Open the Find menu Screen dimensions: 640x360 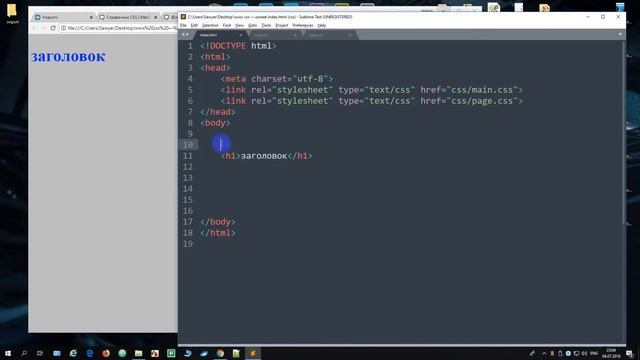(x=227, y=25)
